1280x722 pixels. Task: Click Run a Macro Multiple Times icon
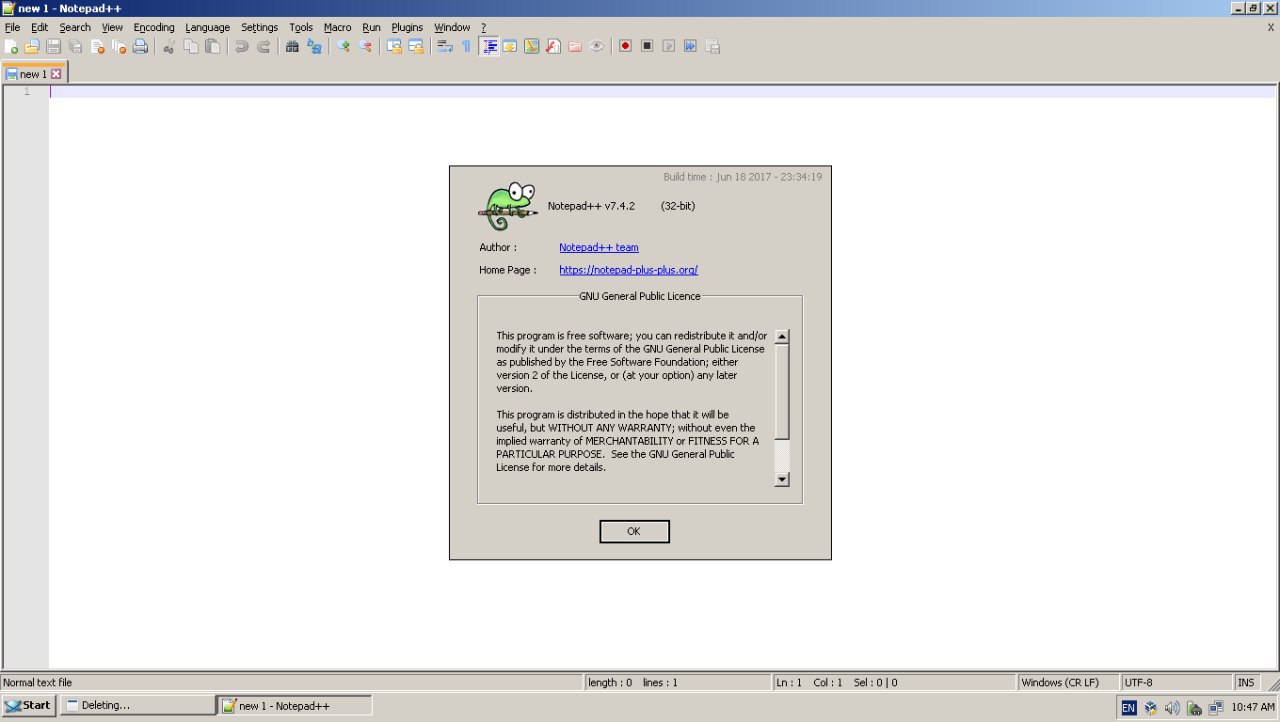point(690,46)
